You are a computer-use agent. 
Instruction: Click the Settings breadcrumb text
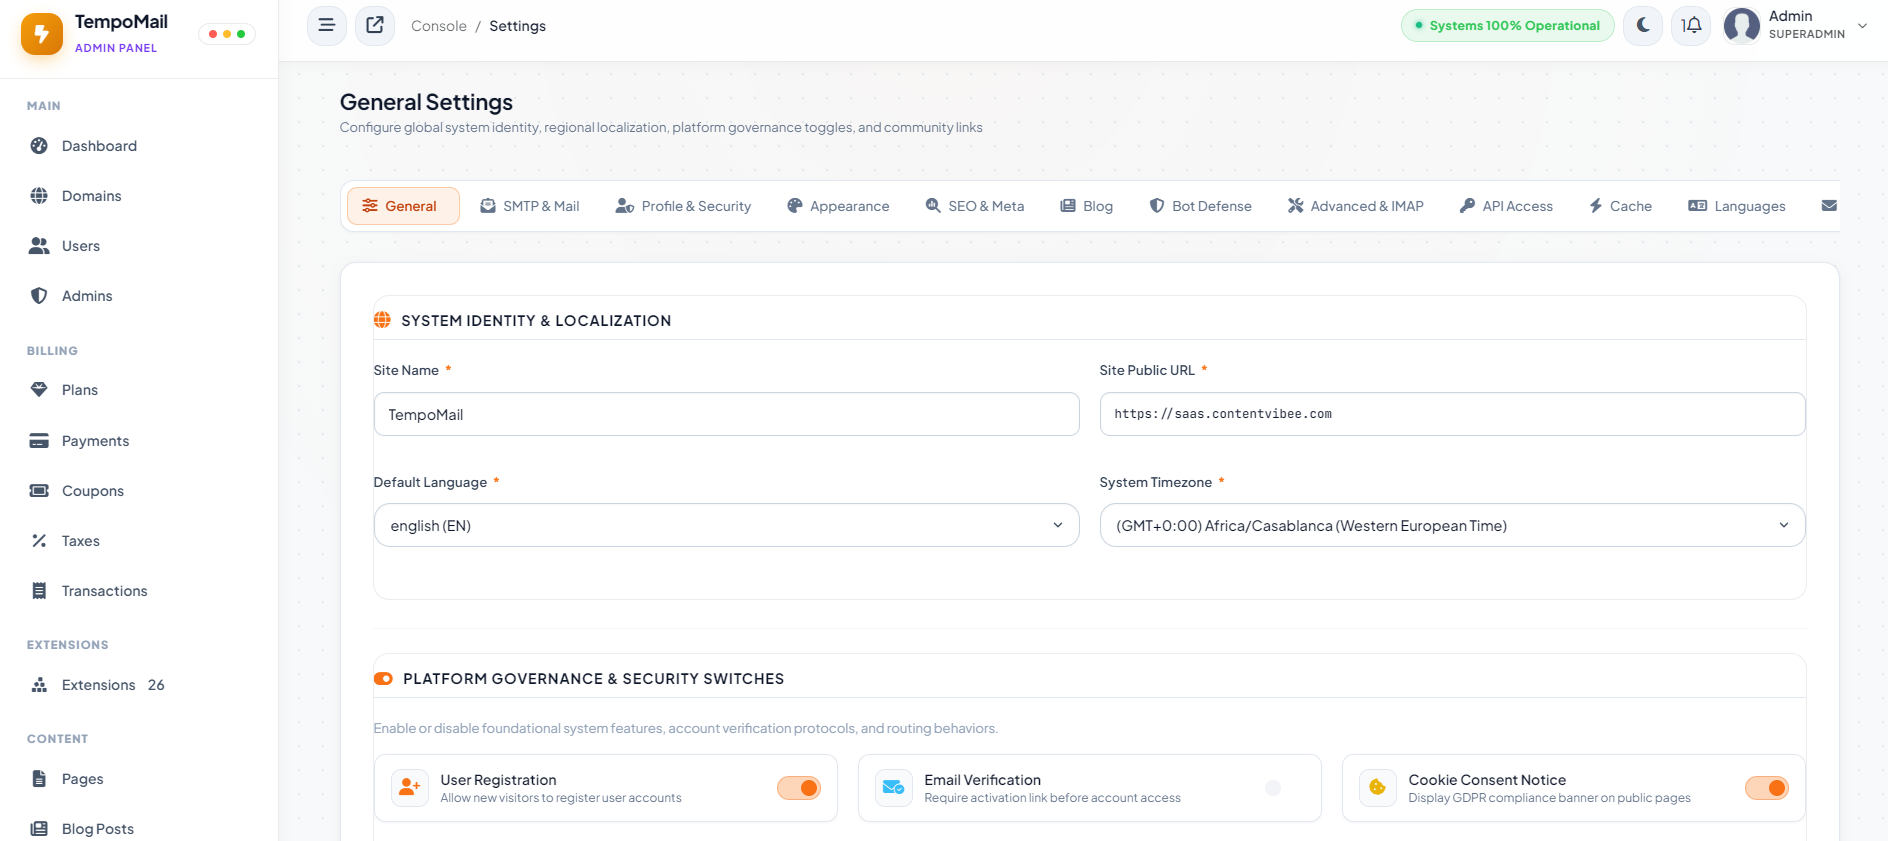tap(518, 26)
